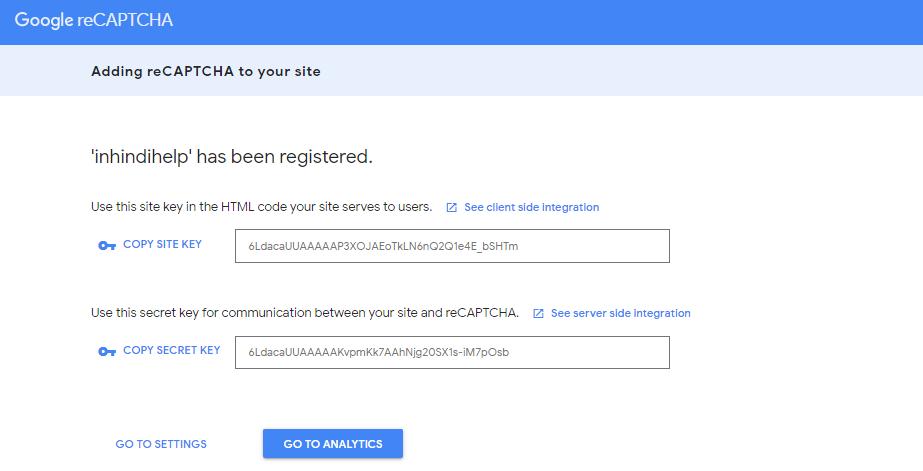Go to settings via GO TO SETTINGS
Image resolution: width=923 pixels, height=471 pixels.
[161, 444]
